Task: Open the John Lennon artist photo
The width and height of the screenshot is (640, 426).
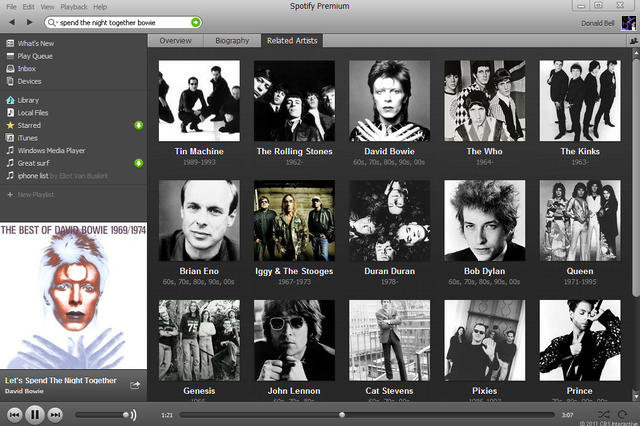Action: click(294, 340)
